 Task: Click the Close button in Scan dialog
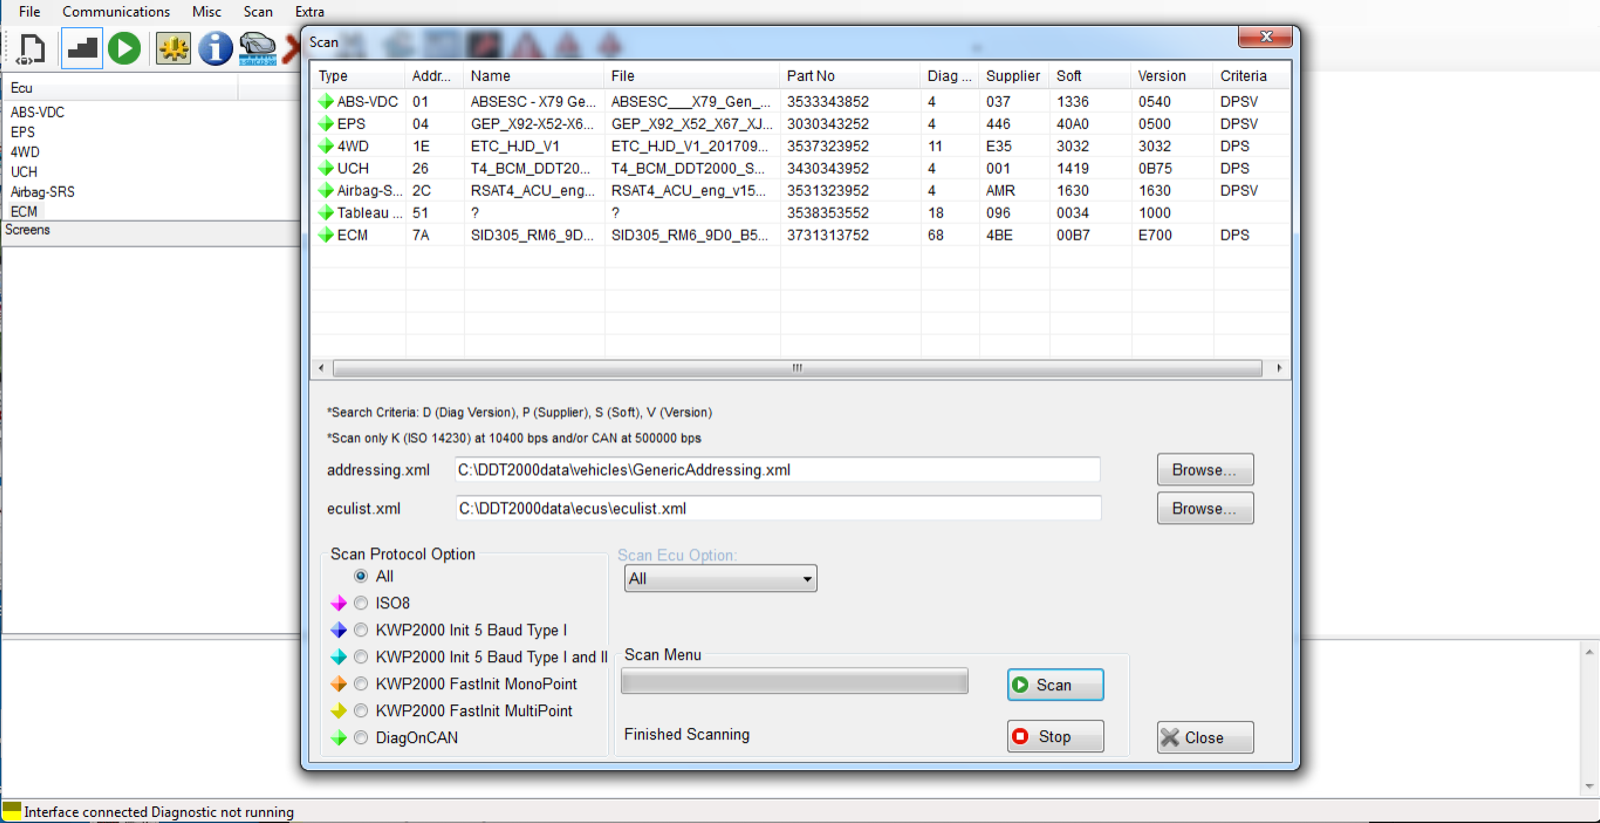[1205, 738]
